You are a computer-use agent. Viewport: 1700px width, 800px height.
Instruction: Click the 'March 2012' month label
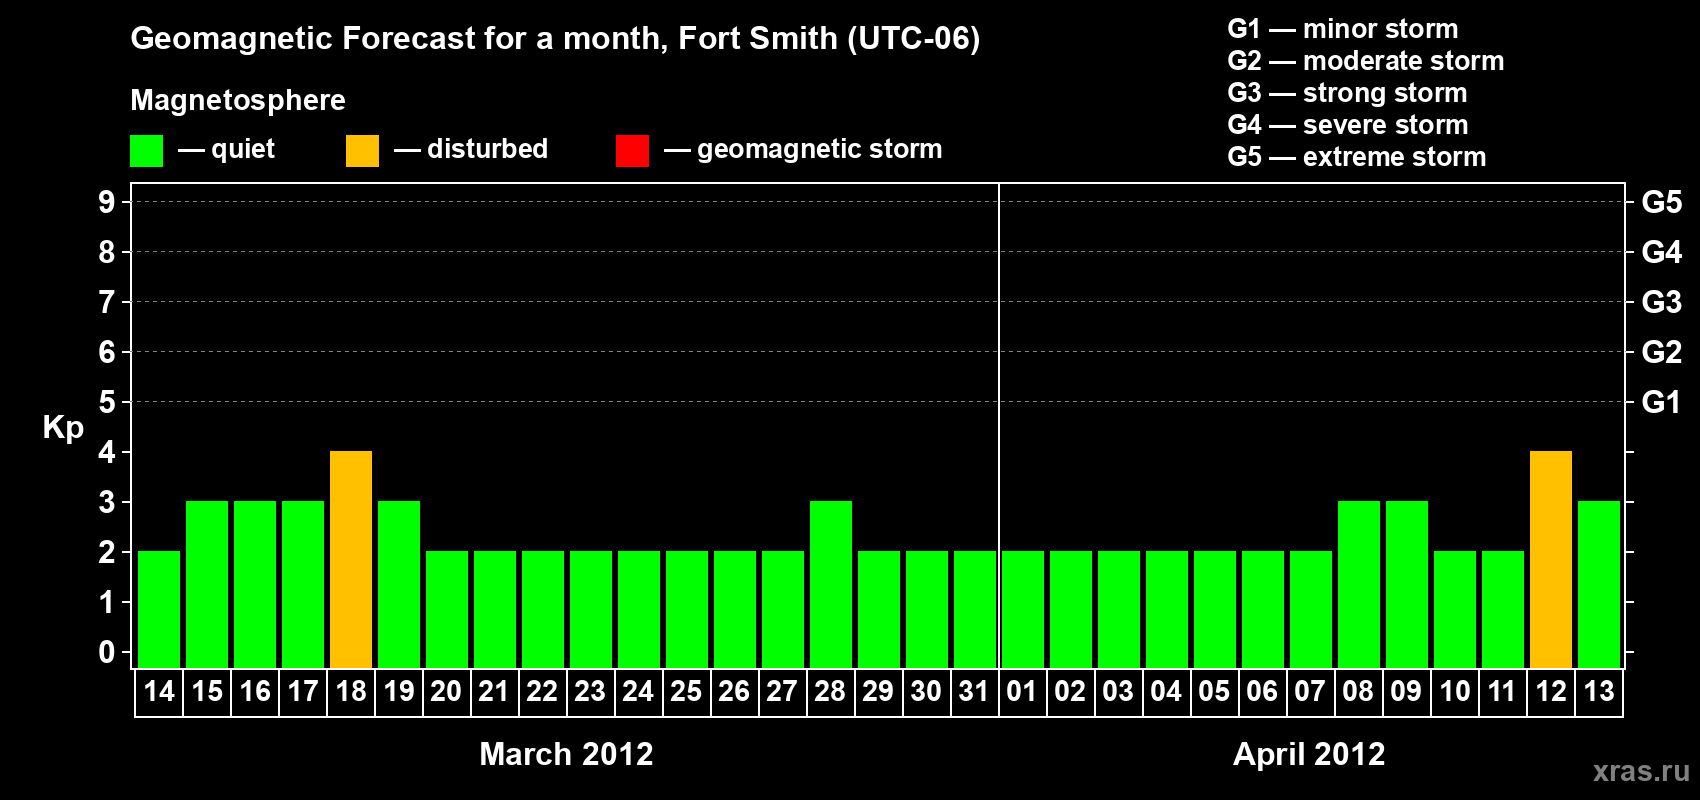(566, 754)
